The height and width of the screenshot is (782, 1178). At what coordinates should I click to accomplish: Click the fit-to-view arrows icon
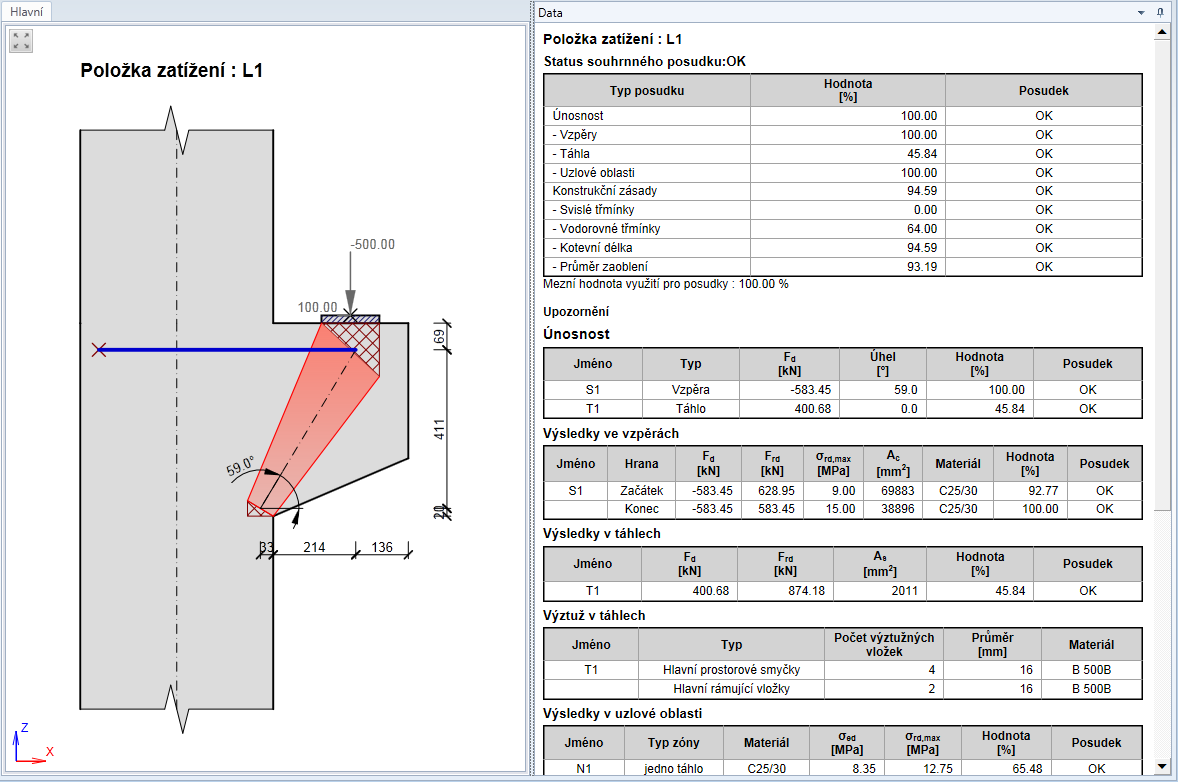click(21, 41)
